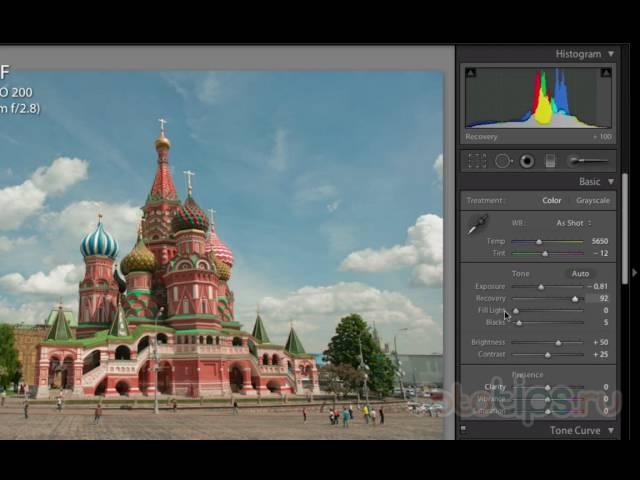Click the Basic panel title
Viewport: 640px width, 480px height.
click(x=589, y=182)
